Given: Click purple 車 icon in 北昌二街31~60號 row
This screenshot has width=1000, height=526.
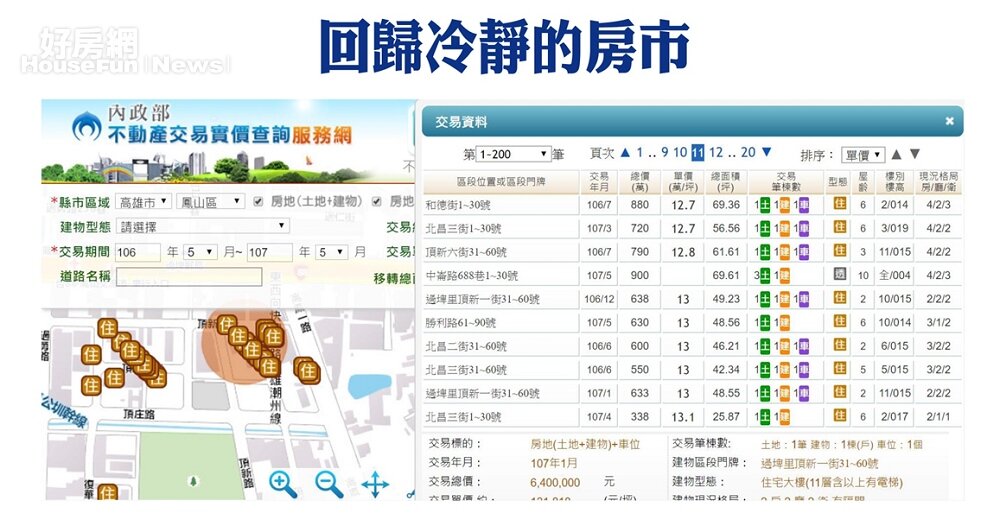Looking at the screenshot, I should [804, 346].
